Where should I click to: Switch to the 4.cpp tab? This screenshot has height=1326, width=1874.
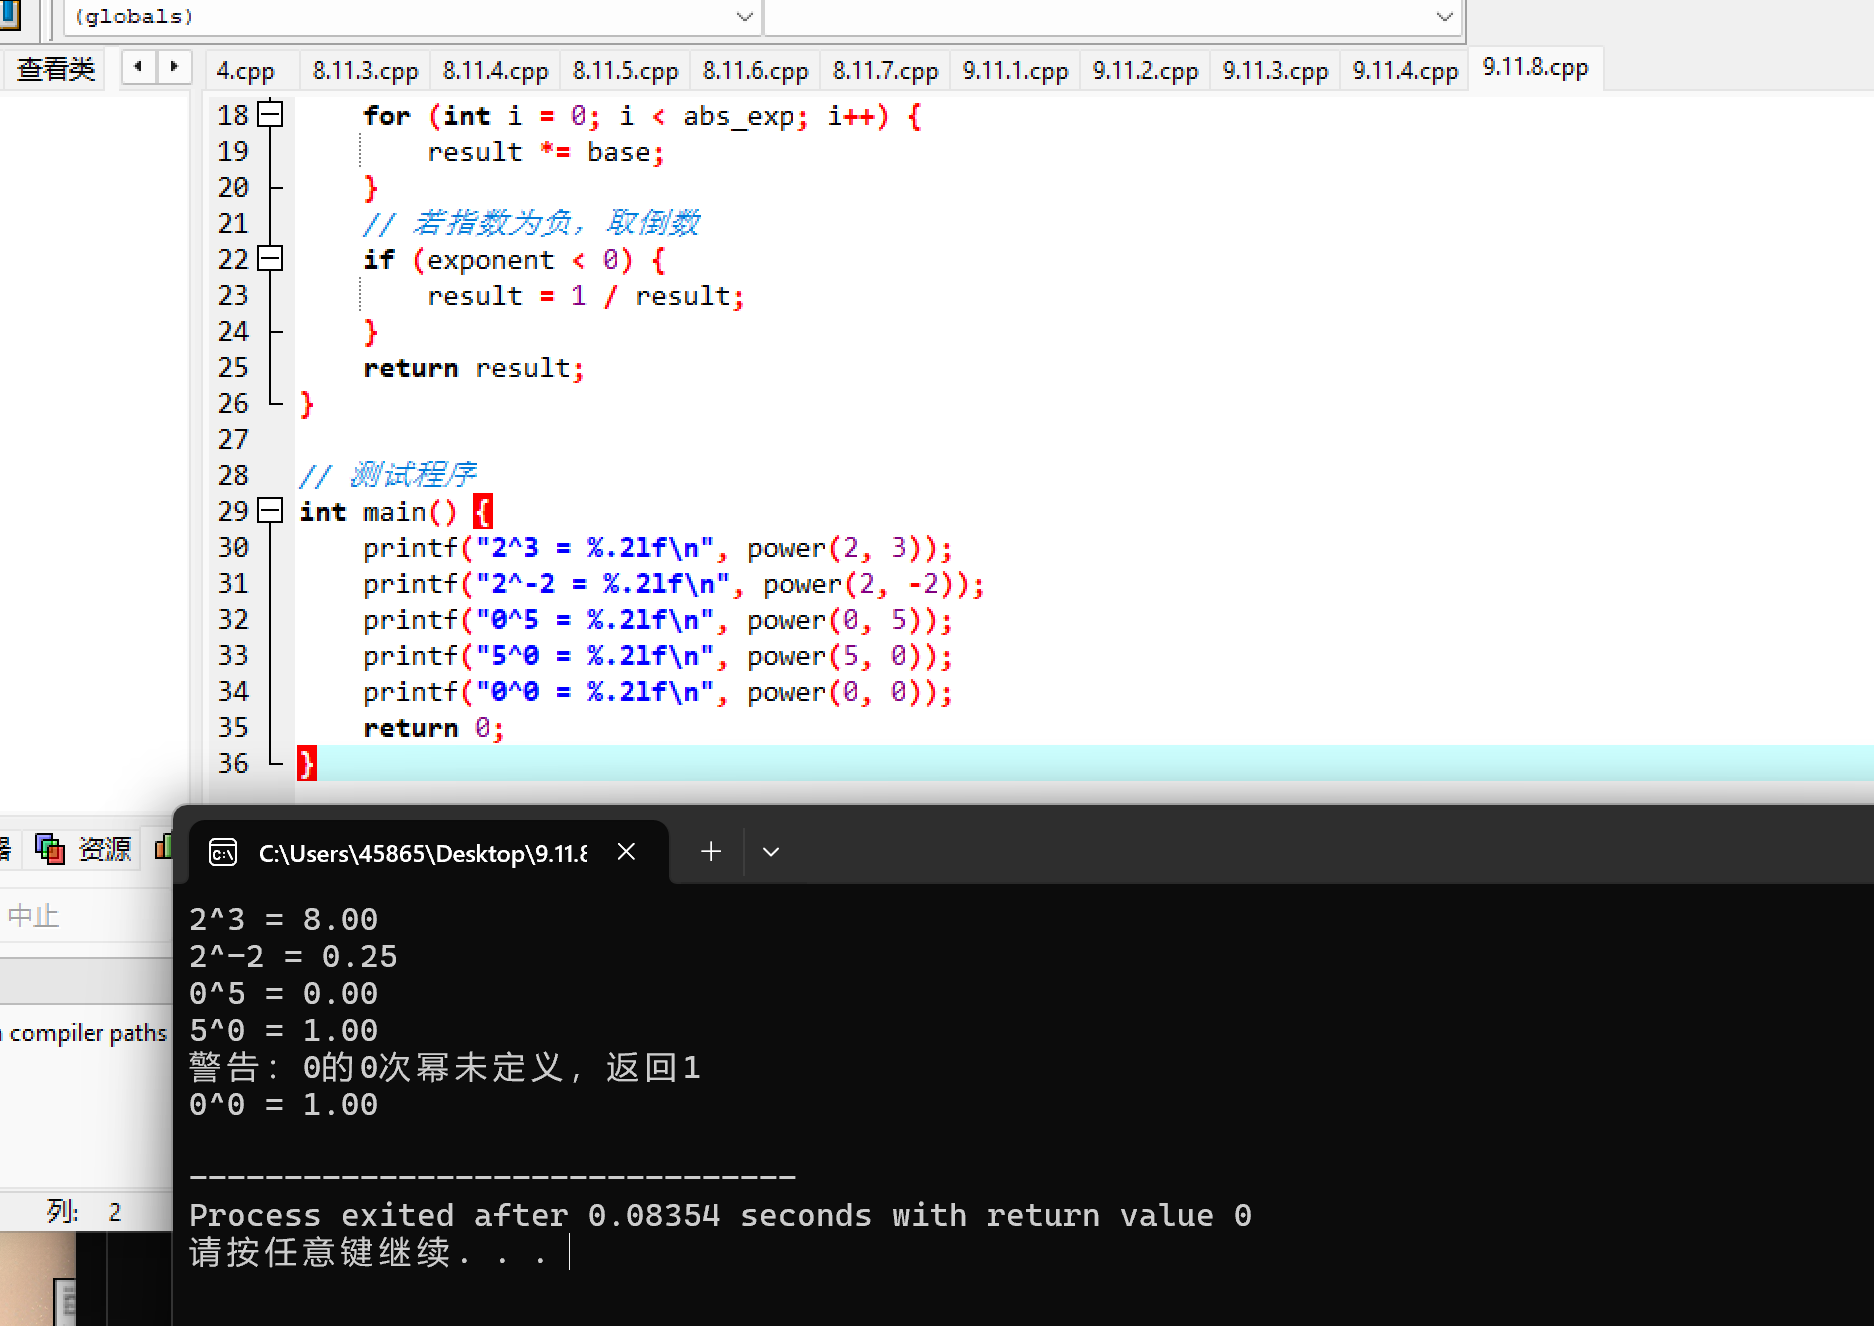click(x=246, y=71)
